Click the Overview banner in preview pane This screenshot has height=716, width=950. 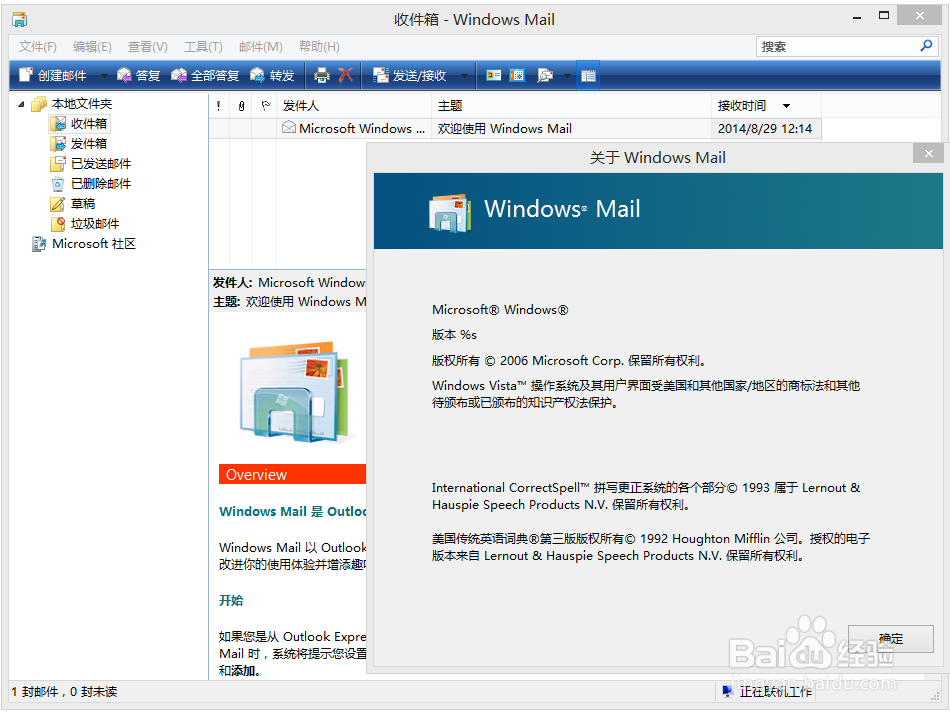[292, 474]
